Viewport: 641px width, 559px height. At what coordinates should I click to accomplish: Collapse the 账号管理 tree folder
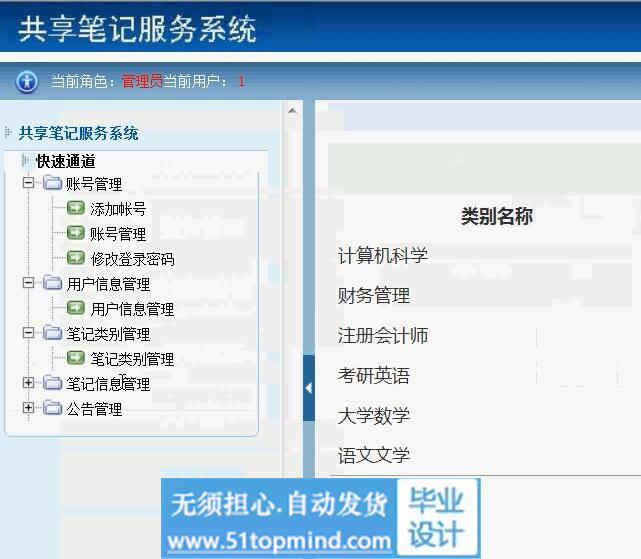click(28, 182)
